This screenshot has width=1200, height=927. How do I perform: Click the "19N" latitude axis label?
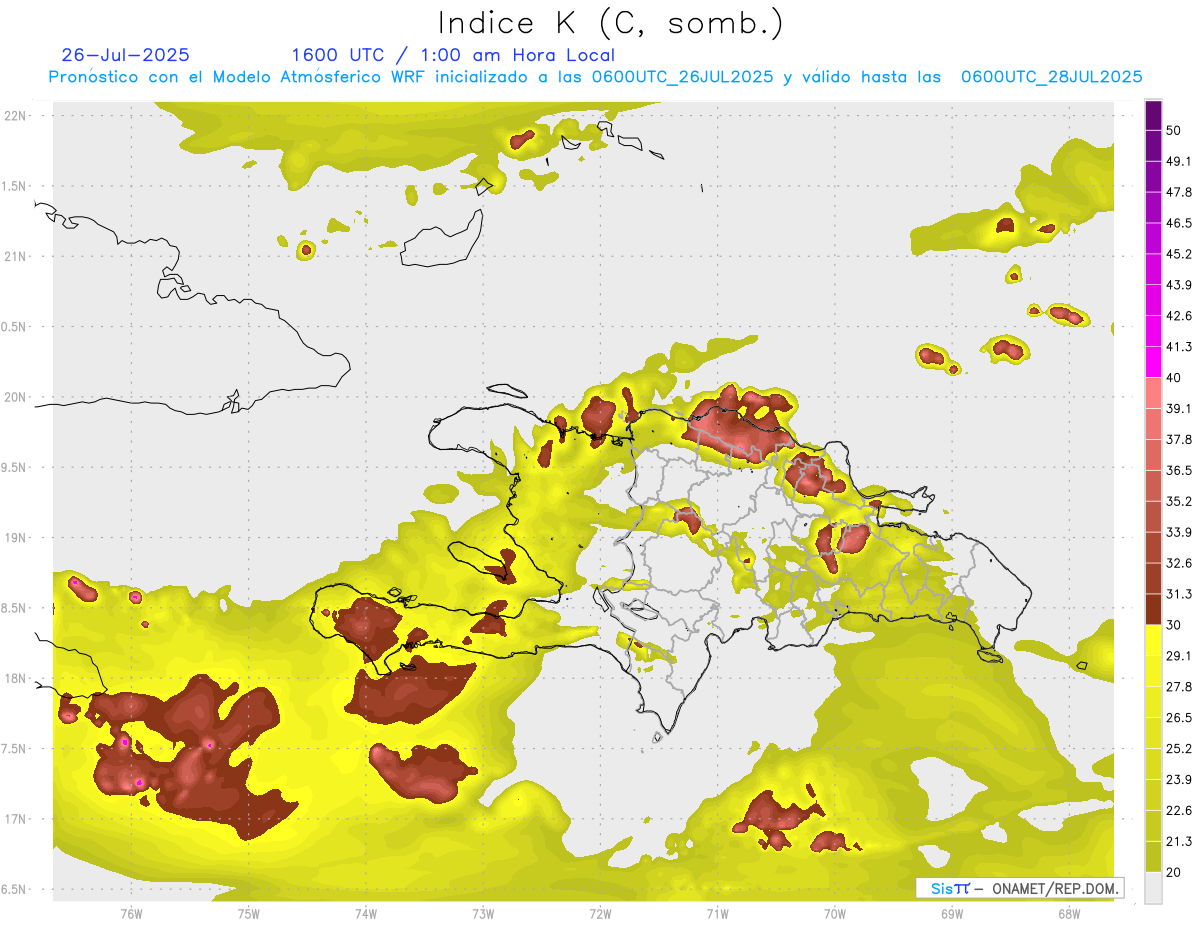pyautogui.click(x=16, y=537)
